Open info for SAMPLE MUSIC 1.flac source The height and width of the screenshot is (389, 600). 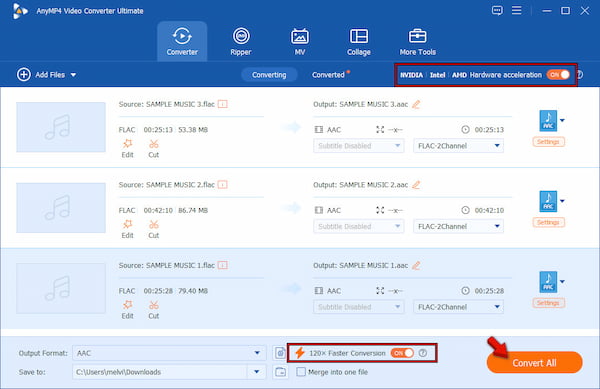[x=223, y=265]
